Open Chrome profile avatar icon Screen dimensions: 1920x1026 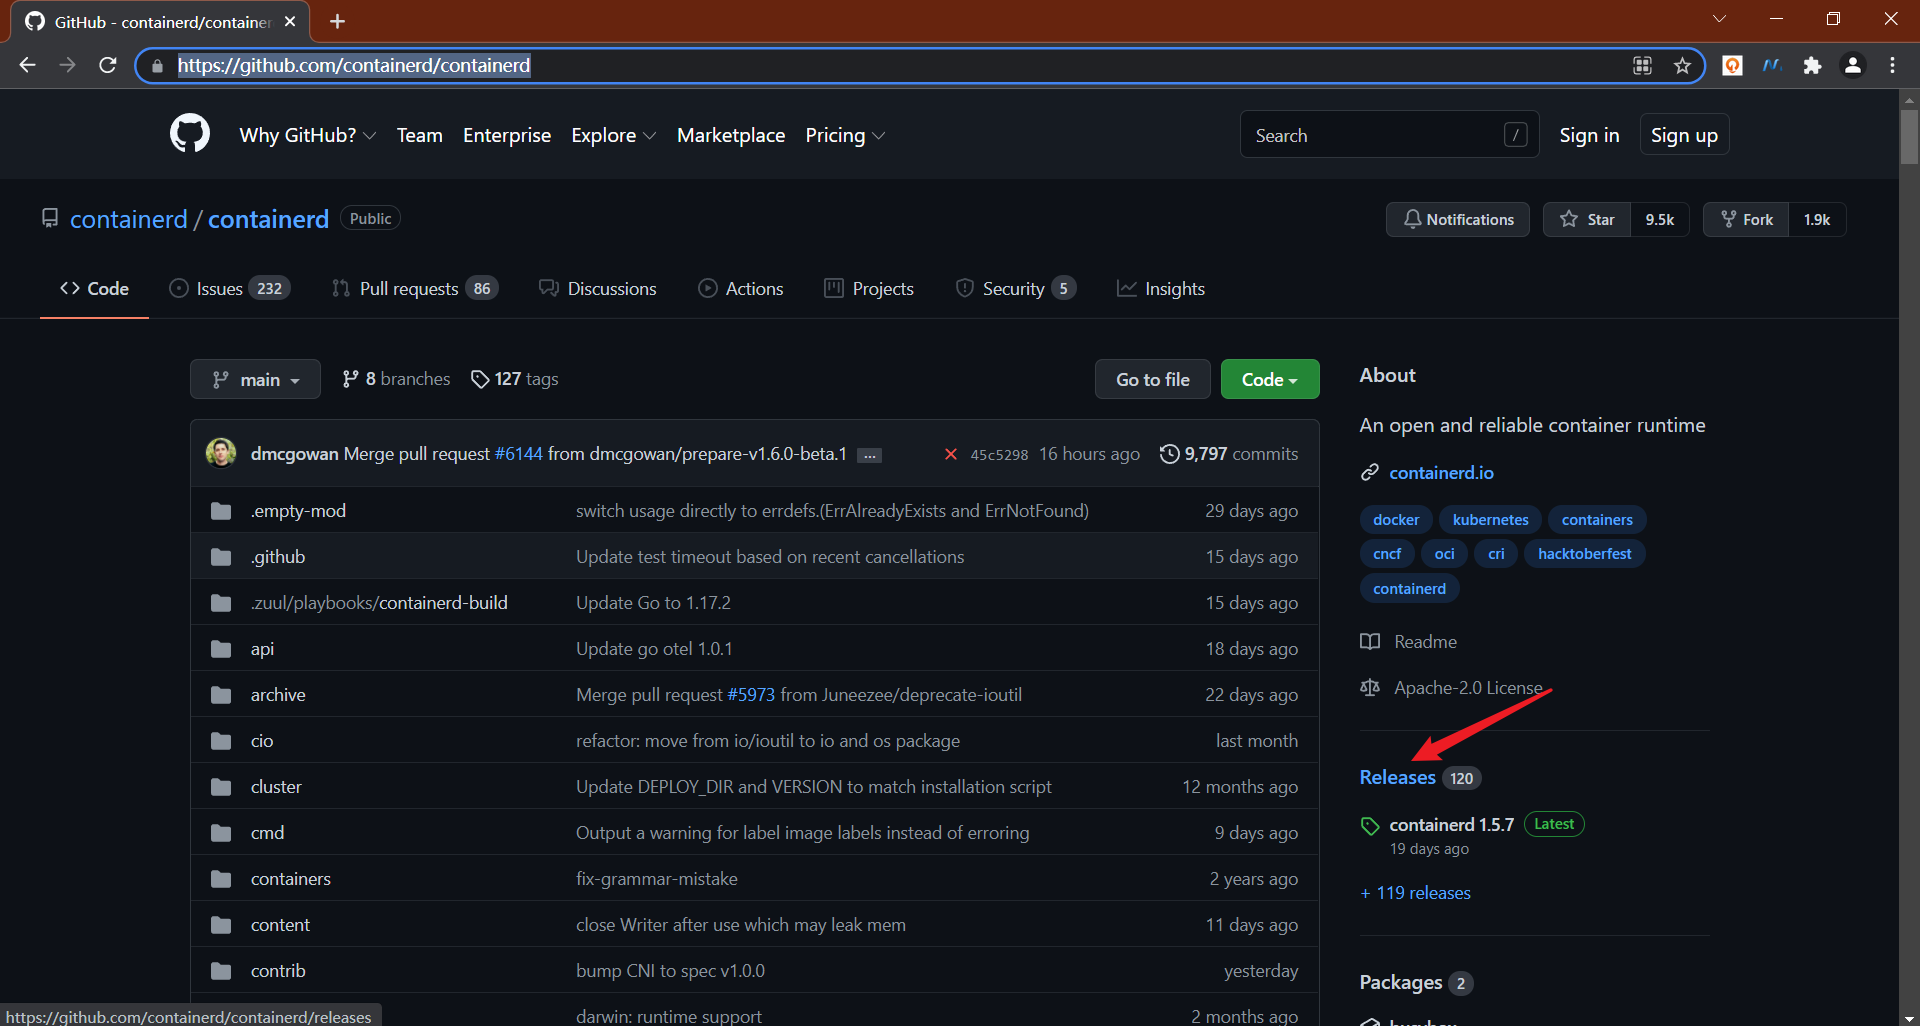(1852, 65)
